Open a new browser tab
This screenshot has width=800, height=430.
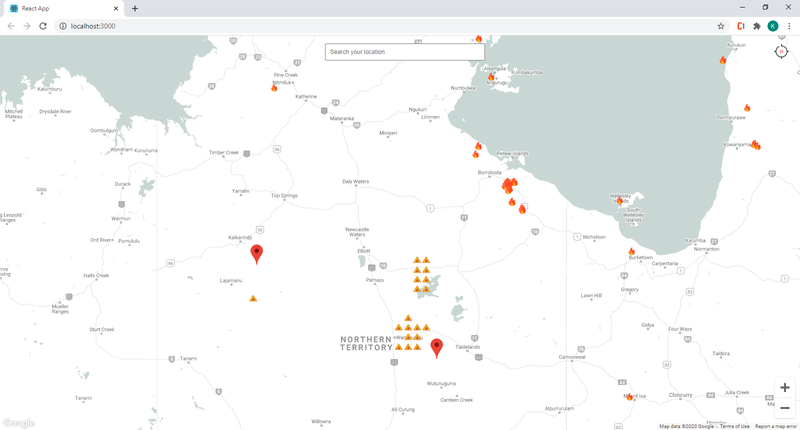135,8
